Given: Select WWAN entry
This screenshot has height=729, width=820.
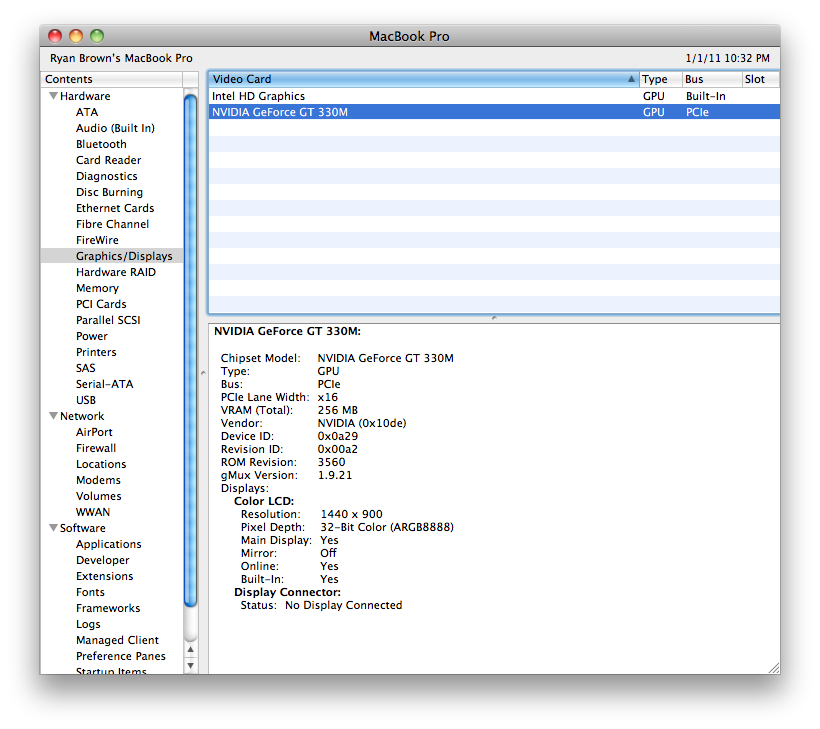Looking at the screenshot, I should (x=93, y=512).
